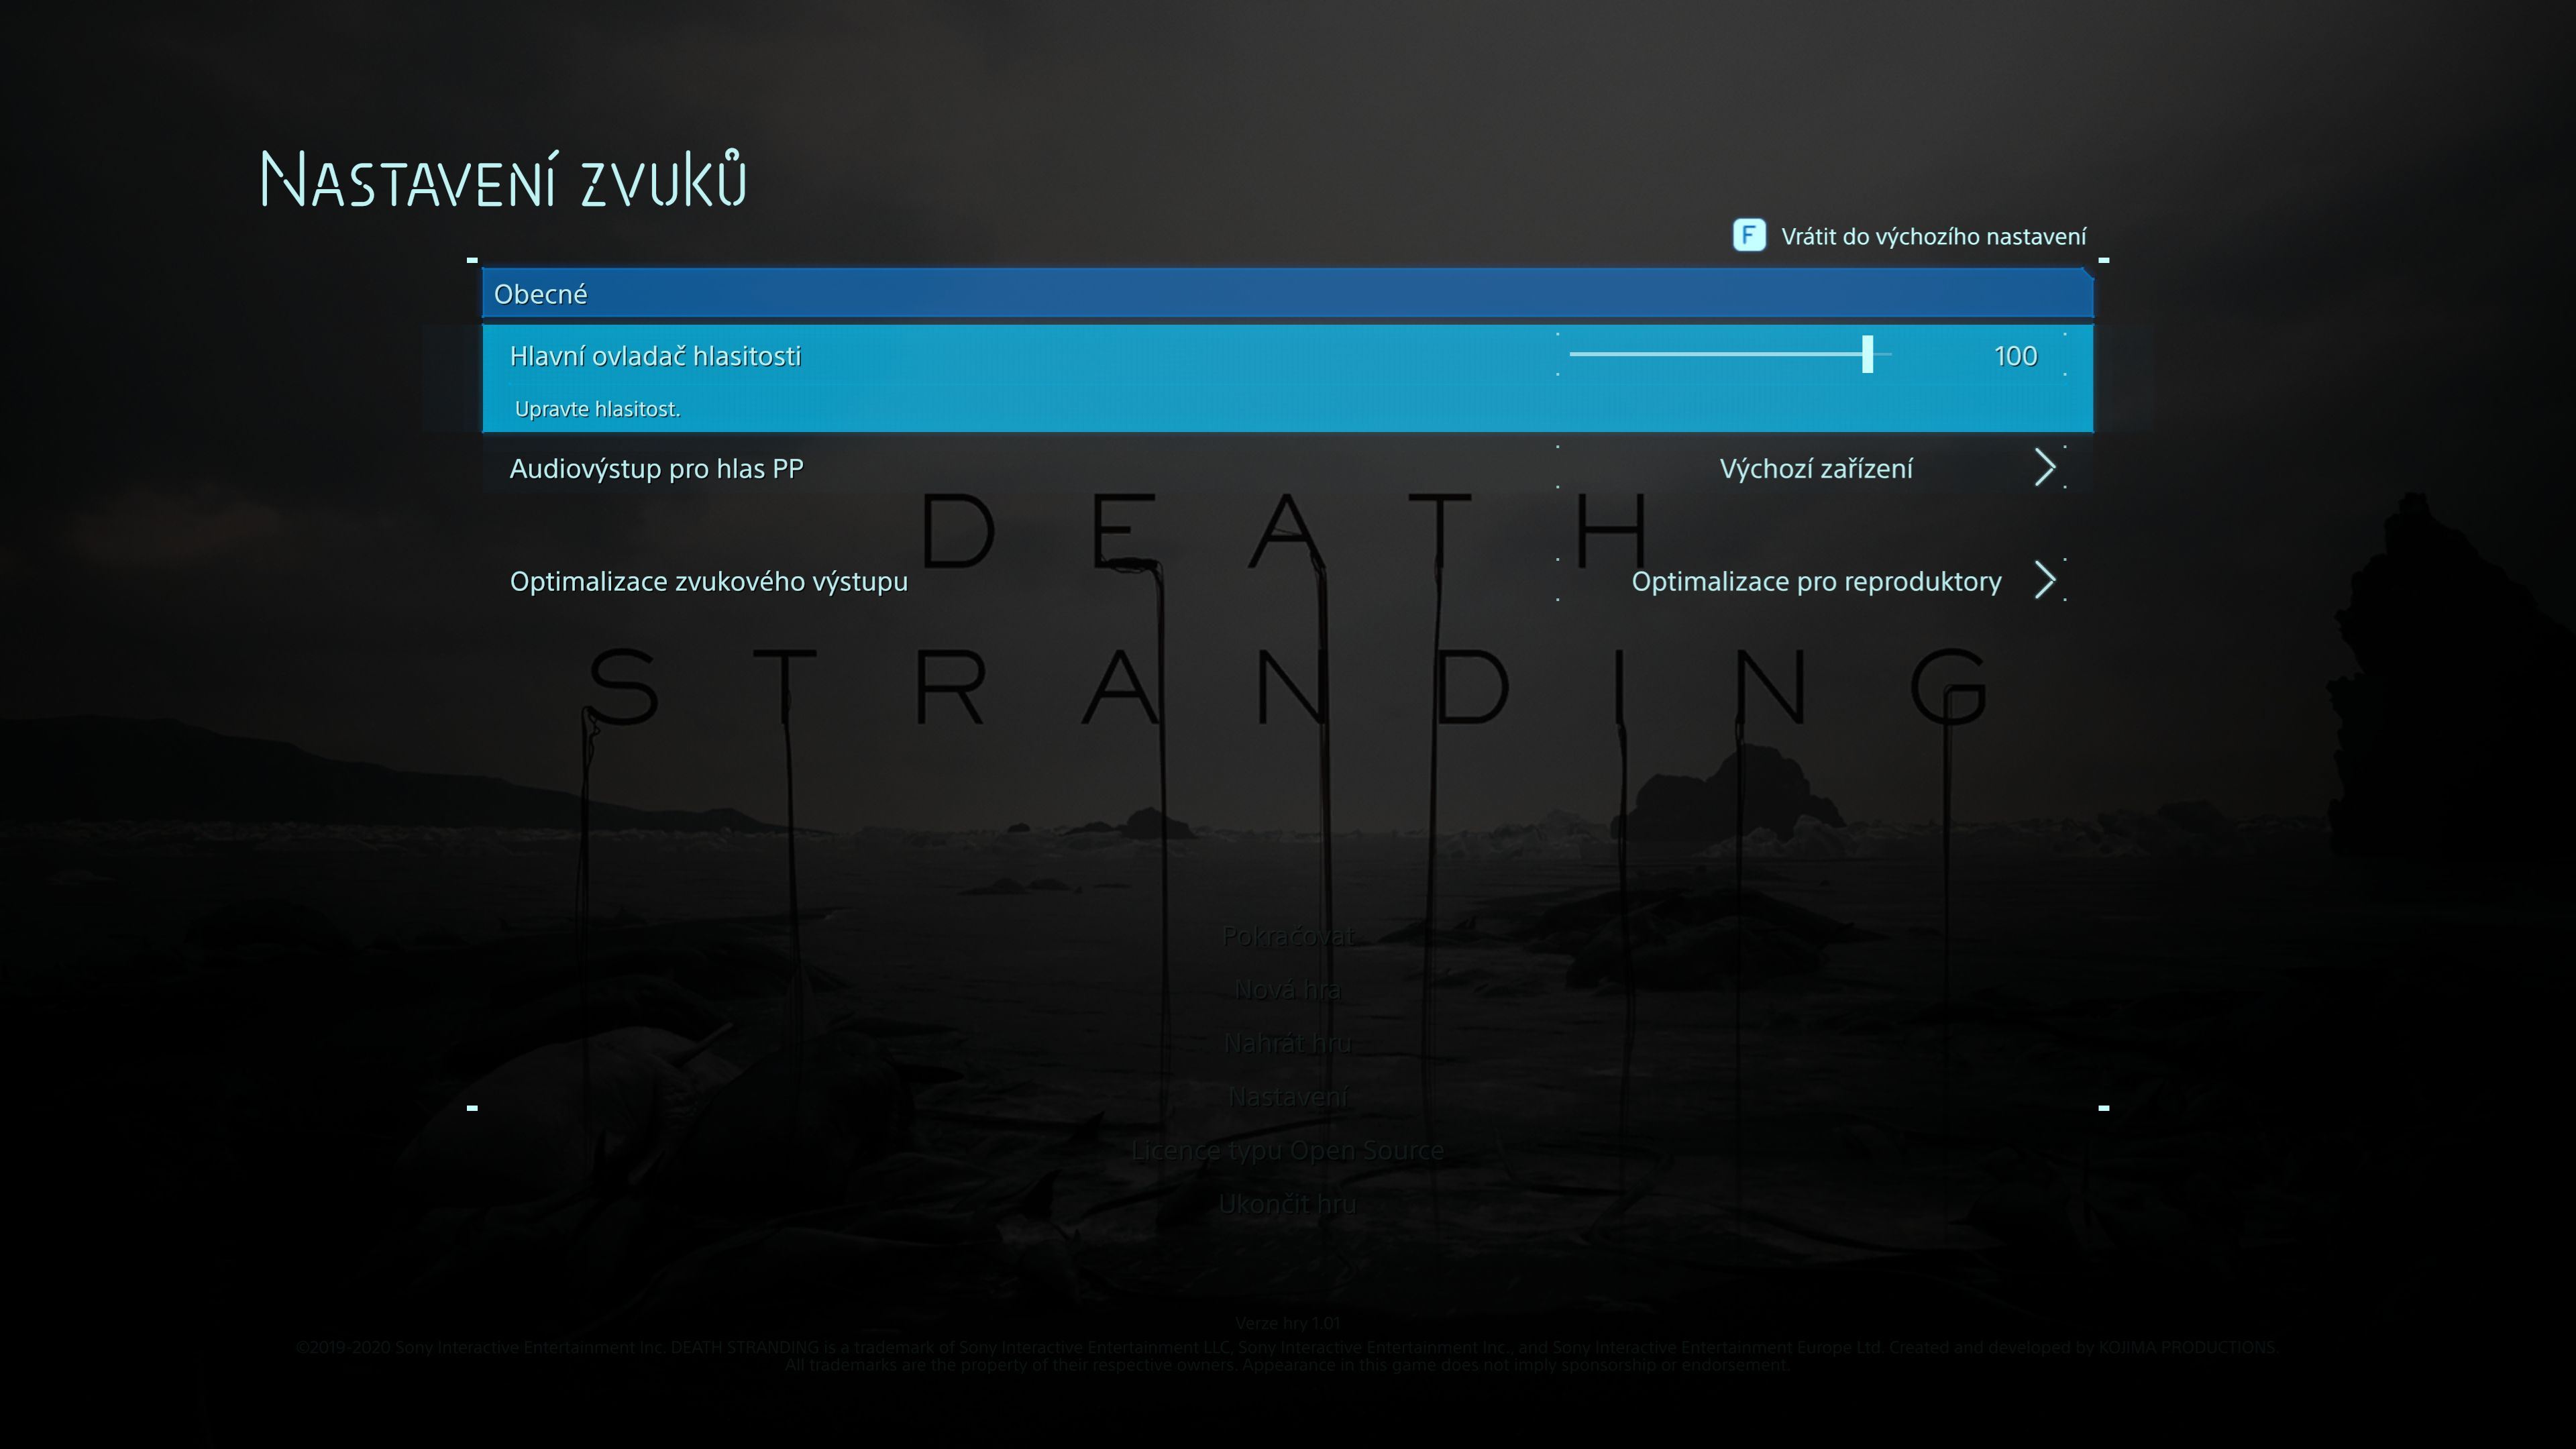Viewport: 2576px width, 1449px height.
Task: Click 'Vrátit do výchozího nastavení' label
Action: click(1933, 237)
